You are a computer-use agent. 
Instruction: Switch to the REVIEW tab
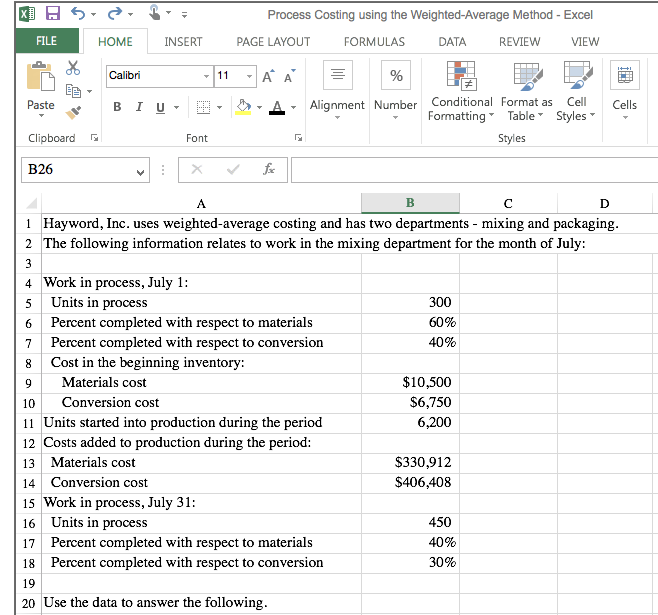[x=520, y=42]
